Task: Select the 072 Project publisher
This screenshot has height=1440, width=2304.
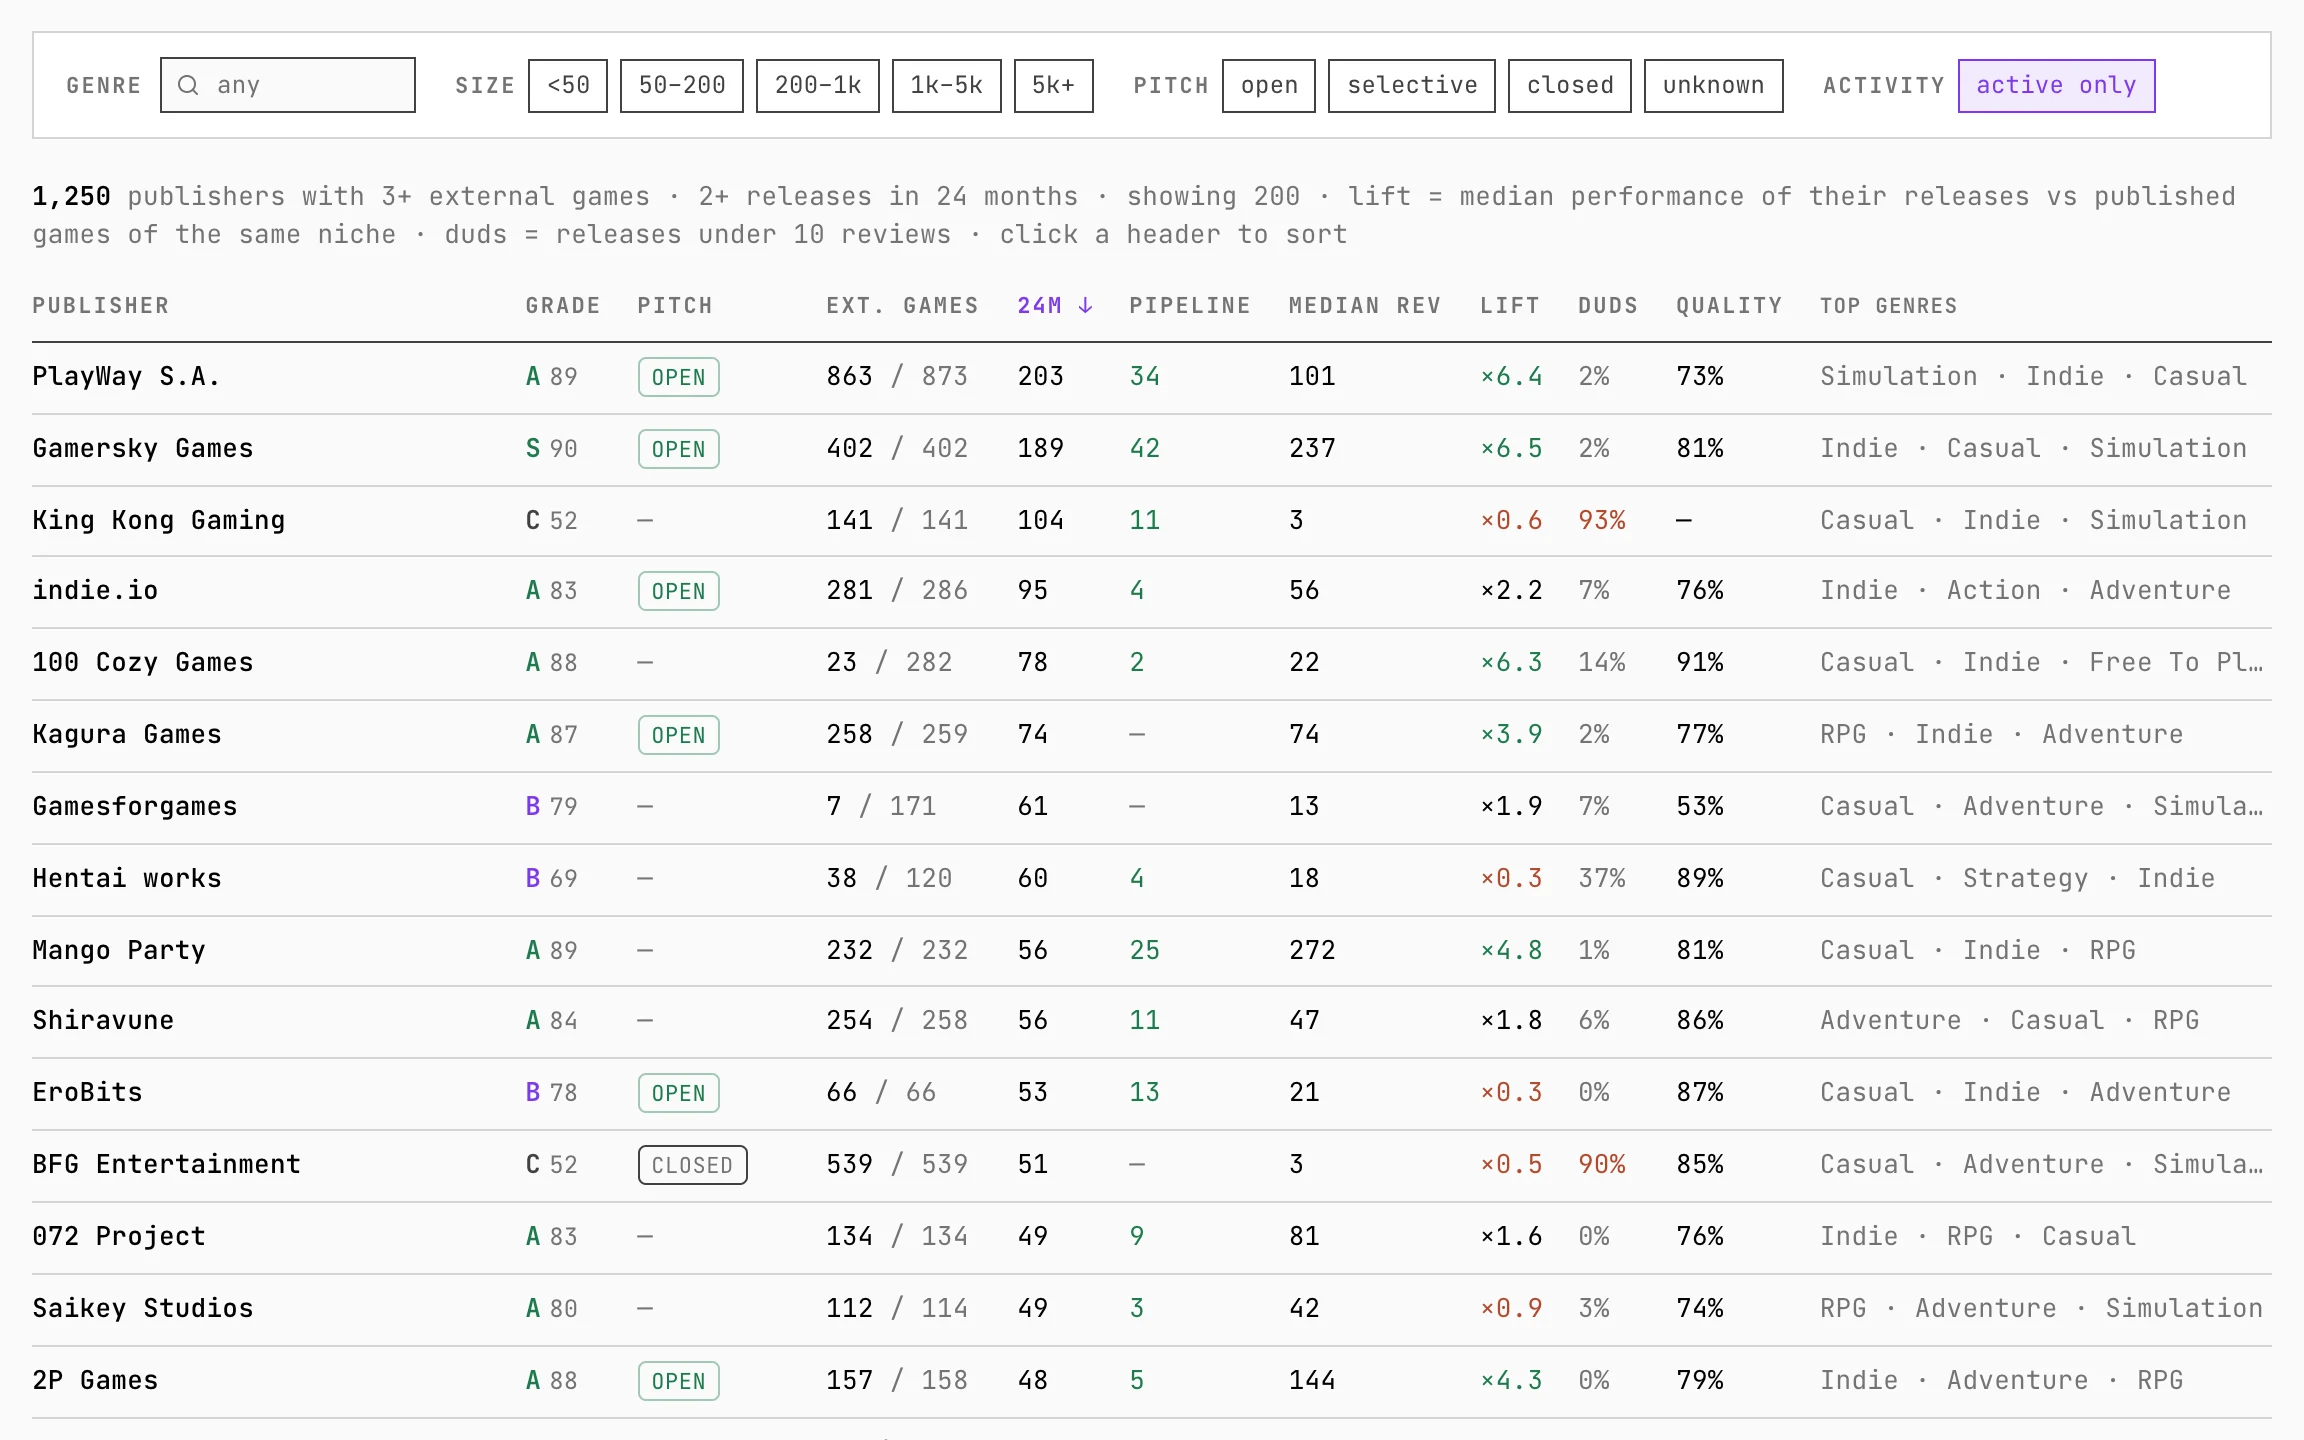Action: (118, 1236)
